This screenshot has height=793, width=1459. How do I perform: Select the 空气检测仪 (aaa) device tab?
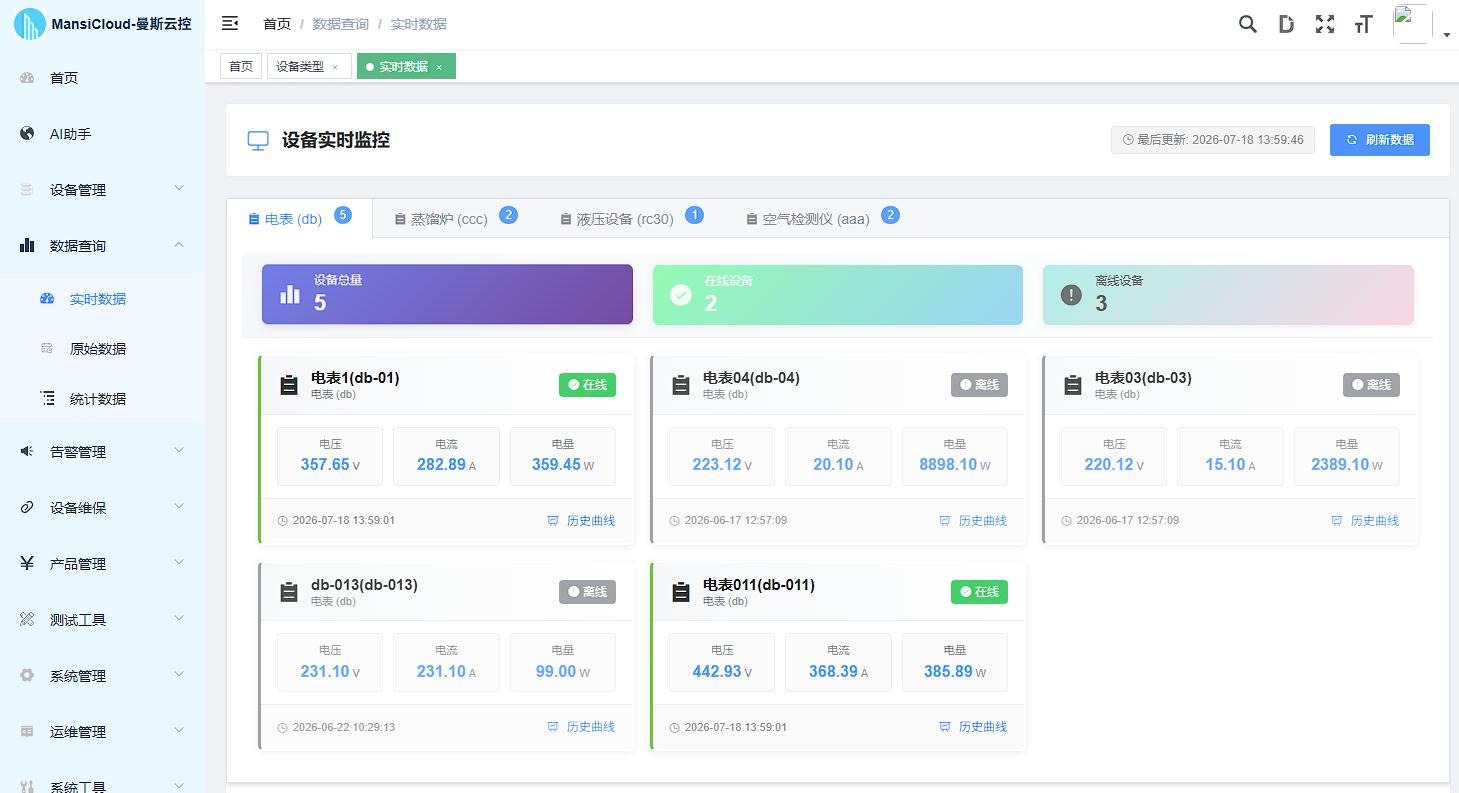tap(823, 218)
